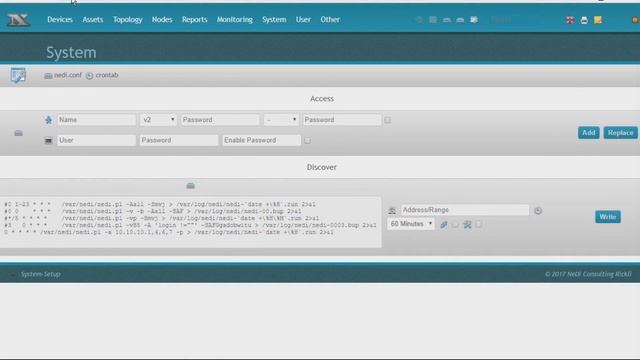
Task: Click the link chain icon beside interval
Action: [x=444, y=224]
